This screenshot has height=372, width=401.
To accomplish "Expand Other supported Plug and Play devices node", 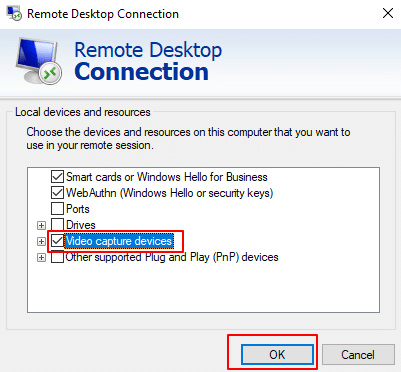I will point(41,257).
